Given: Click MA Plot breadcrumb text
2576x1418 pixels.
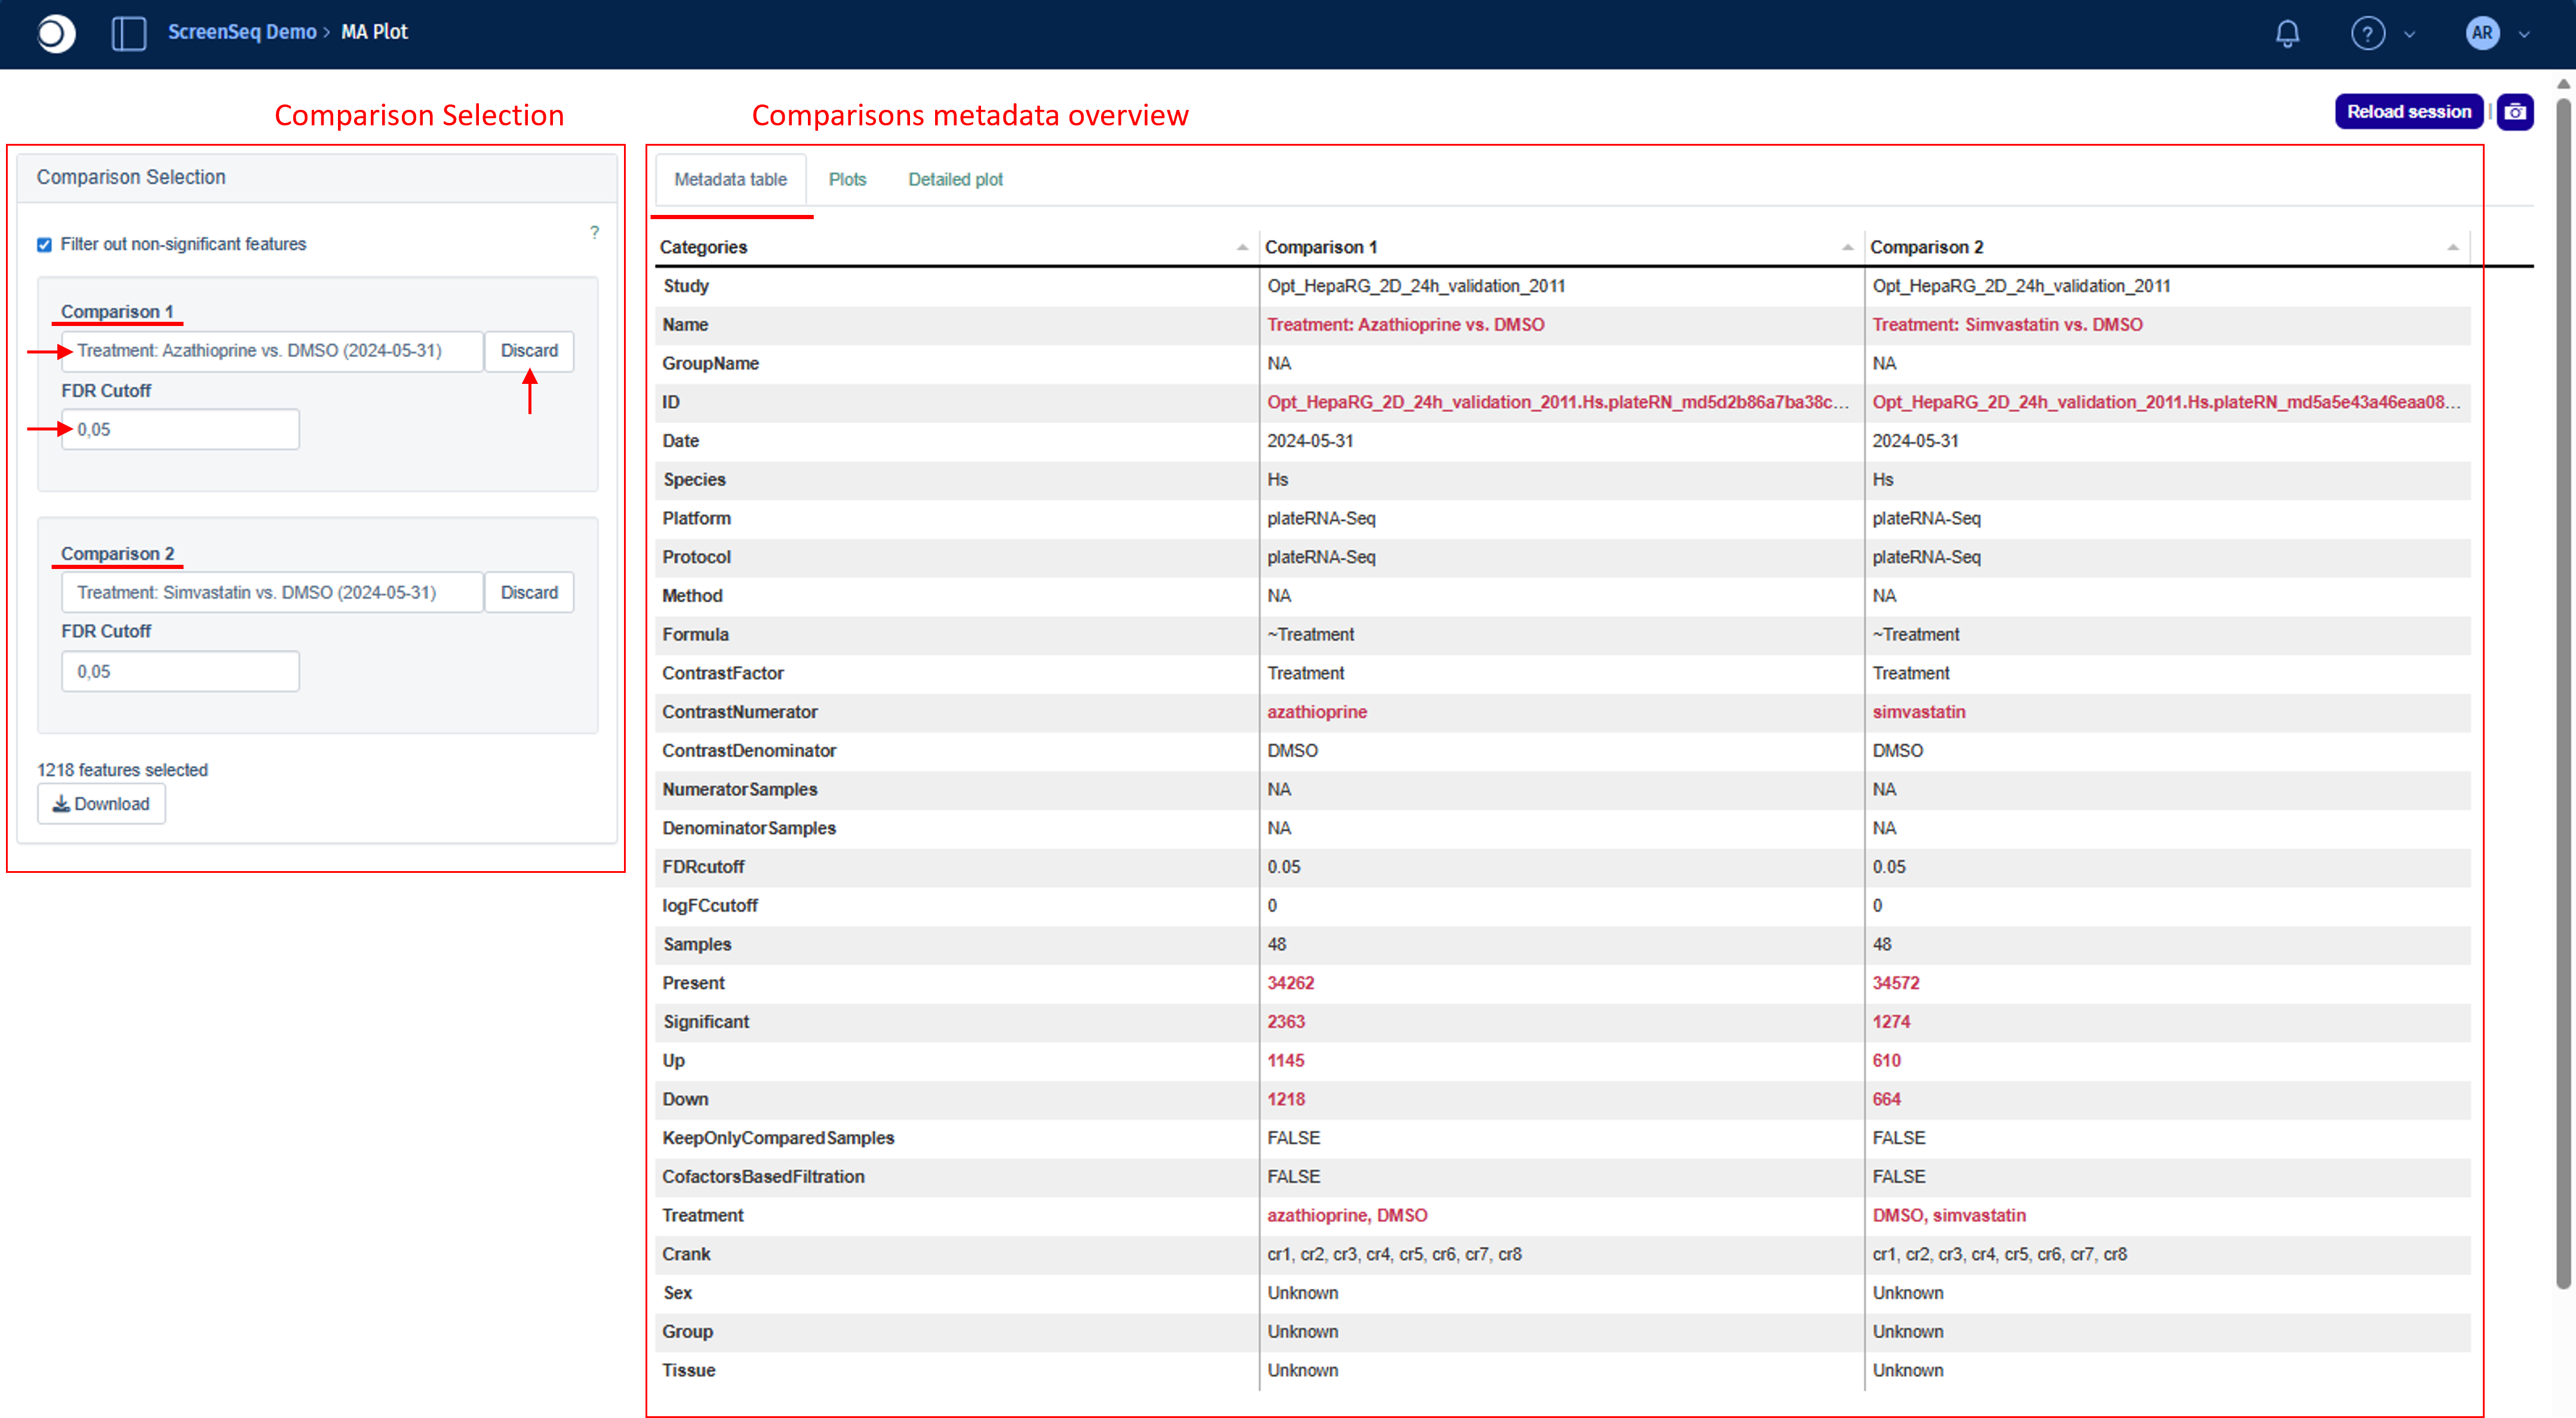Looking at the screenshot, I should pyautogui.click(x=374, y=32).
